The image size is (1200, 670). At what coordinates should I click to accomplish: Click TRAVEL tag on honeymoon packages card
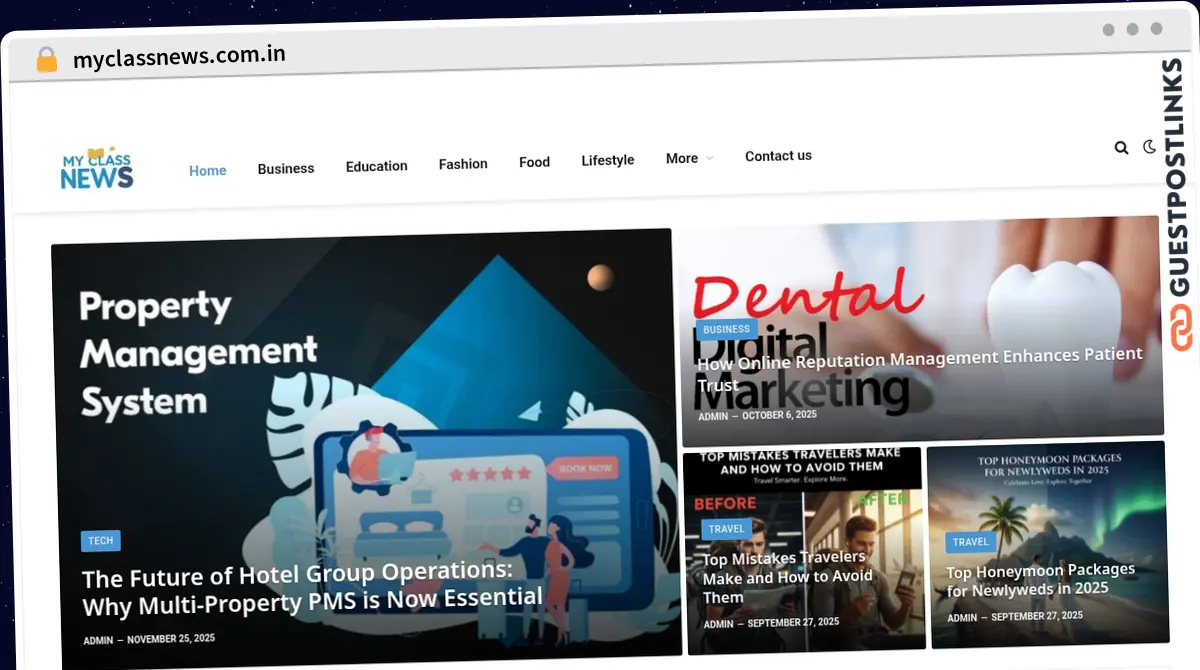point(970,542)
